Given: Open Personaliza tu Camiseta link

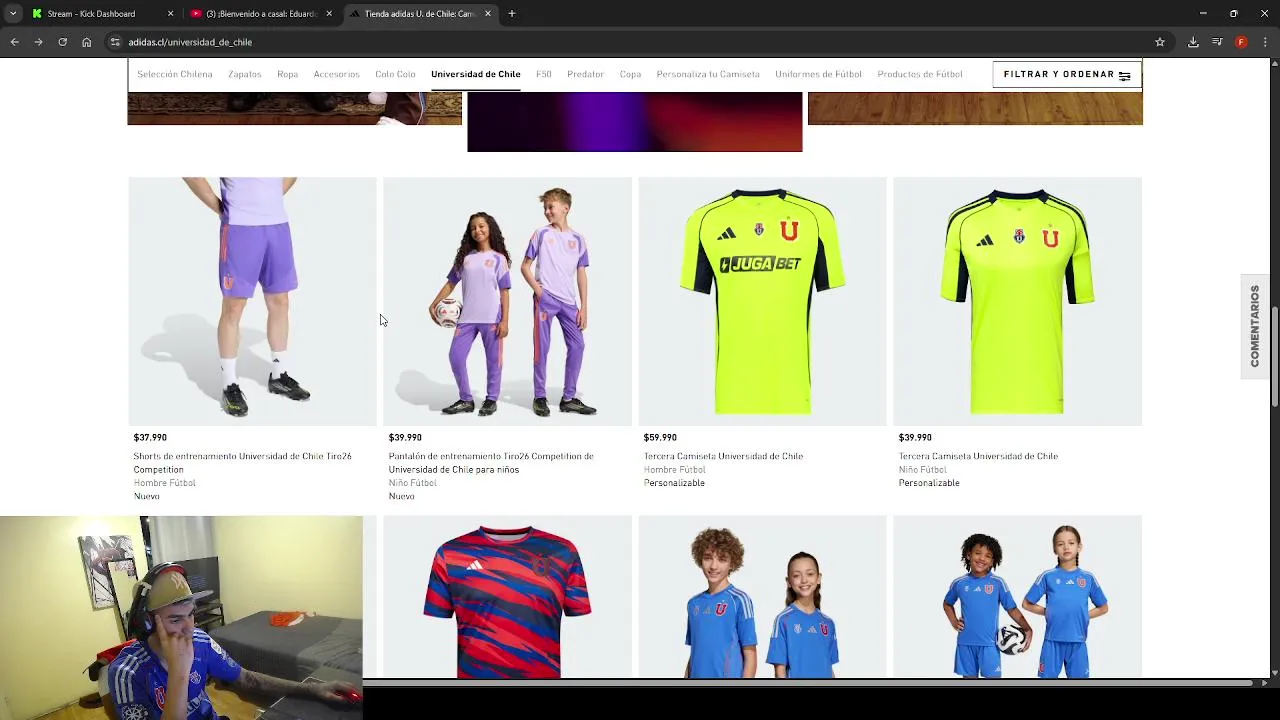Looking at the screenshot, I should point(708,74).
